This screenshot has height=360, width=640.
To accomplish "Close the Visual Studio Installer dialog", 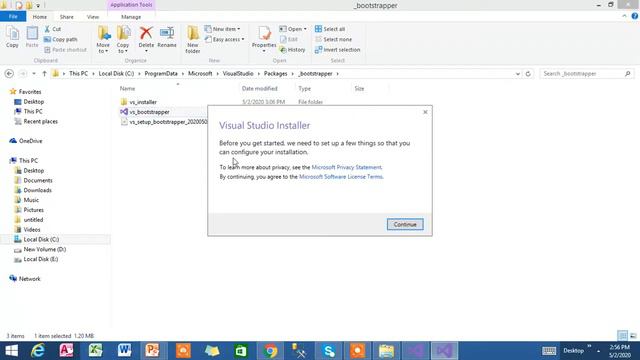I will pyautogui.click(x=425, y=112).
